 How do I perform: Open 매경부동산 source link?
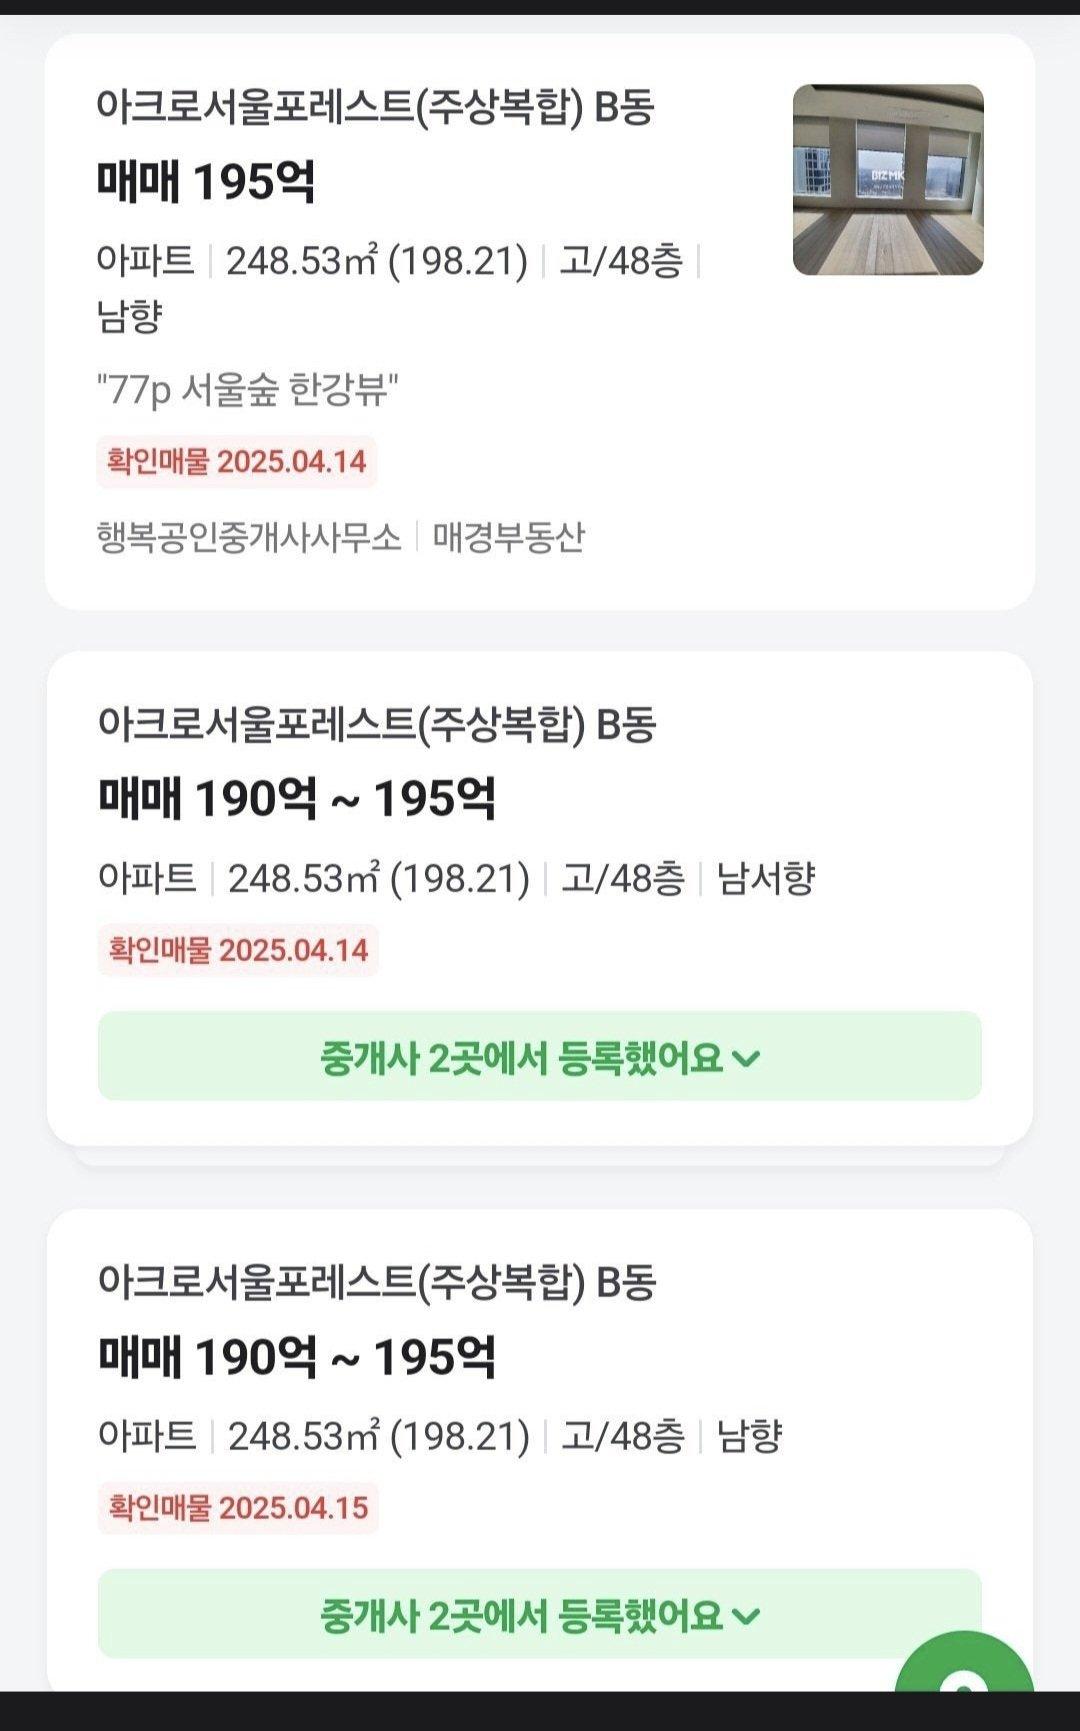[x=508, y=537]
